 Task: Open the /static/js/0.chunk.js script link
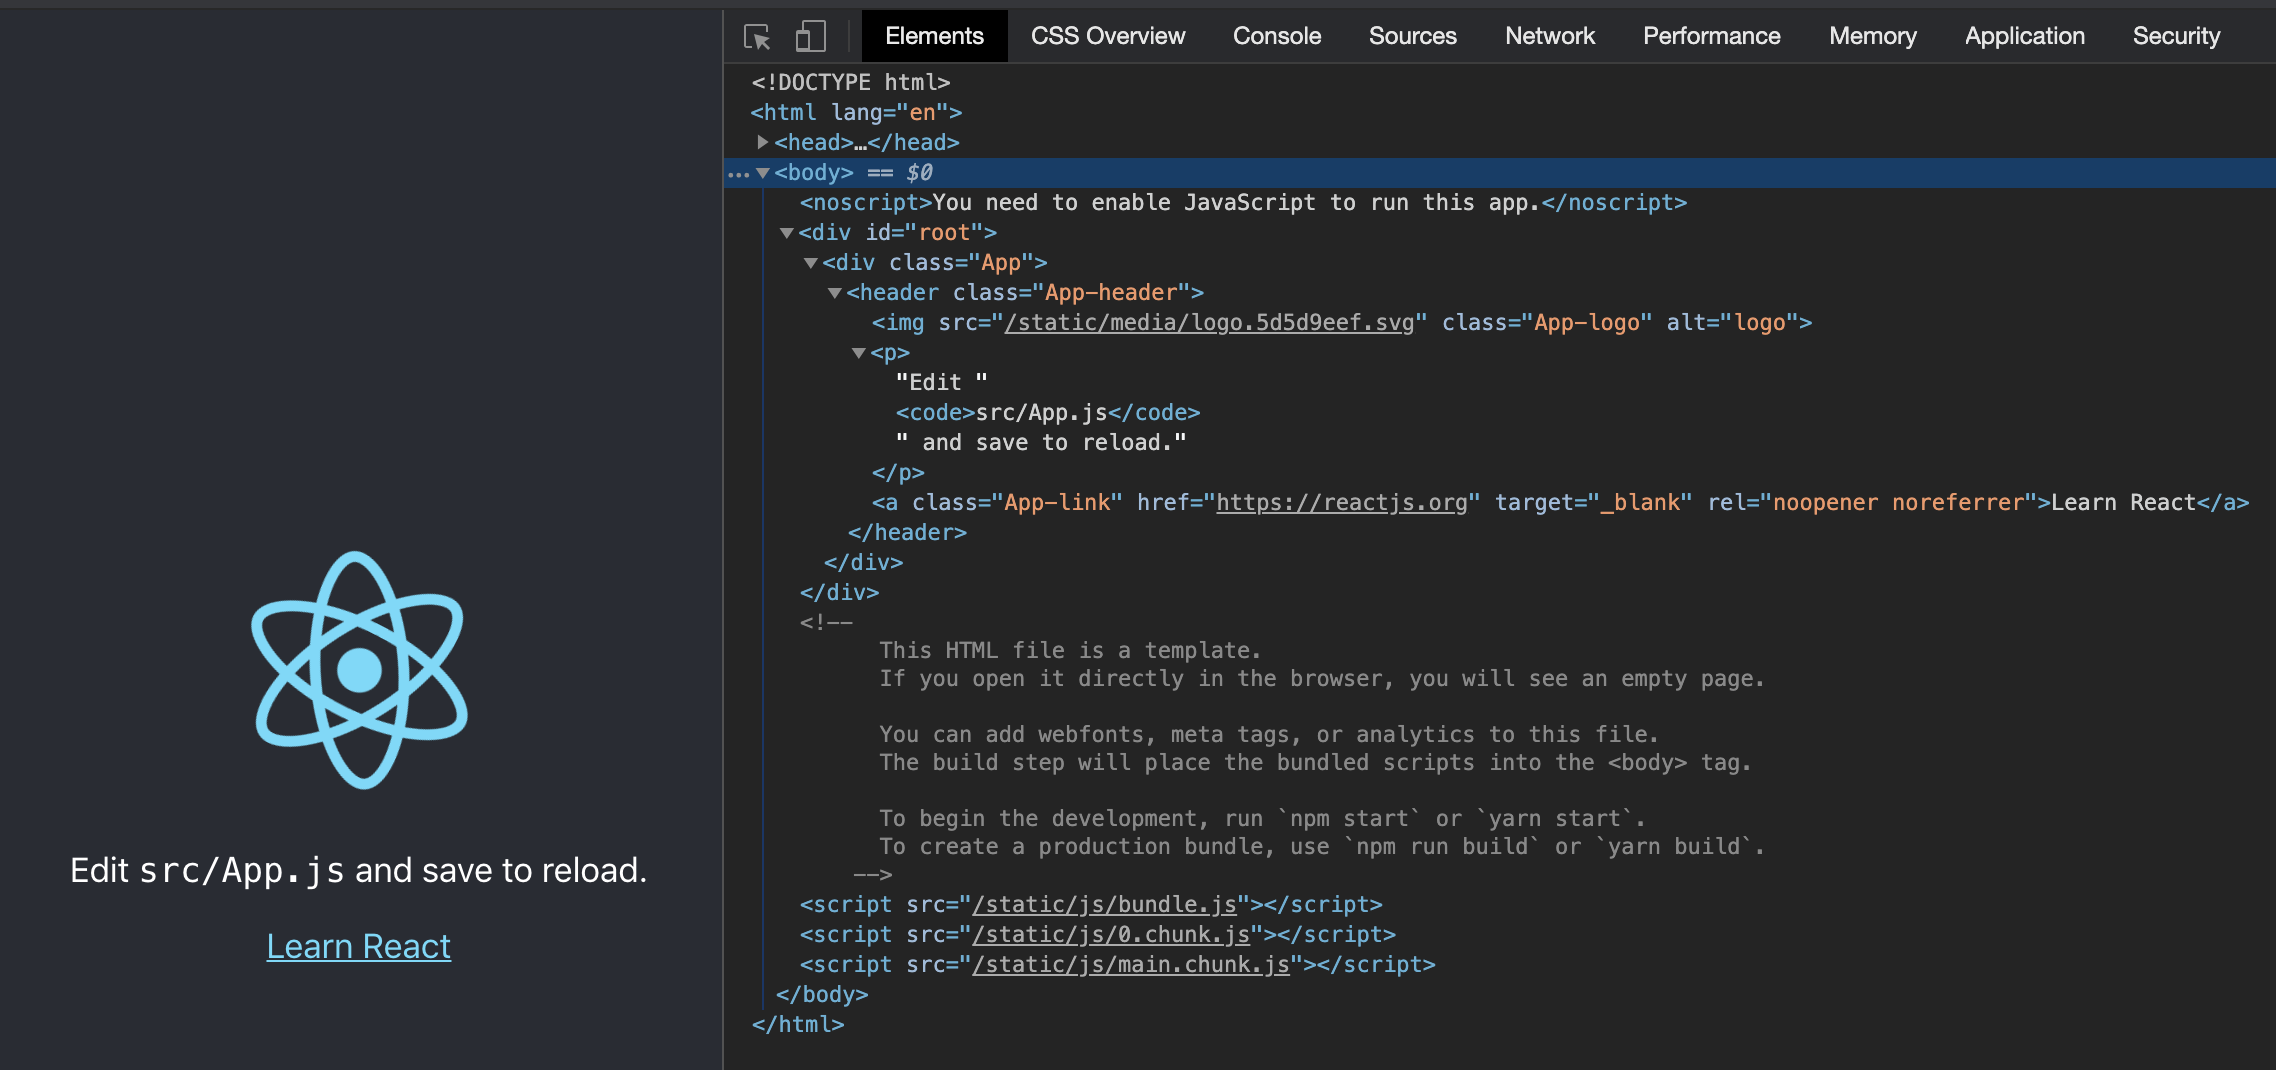click(1111, 935)
